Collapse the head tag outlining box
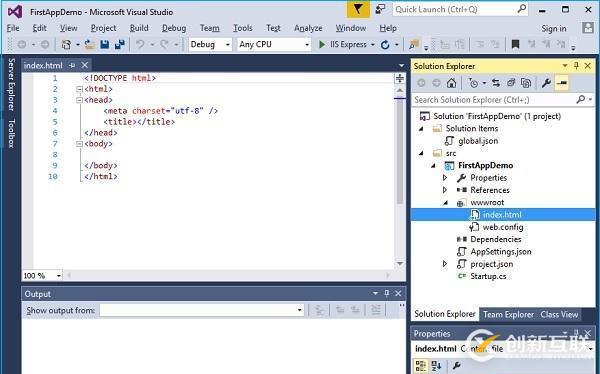The height and width of the screenshot is (374, 600). (x=79, y=100)
